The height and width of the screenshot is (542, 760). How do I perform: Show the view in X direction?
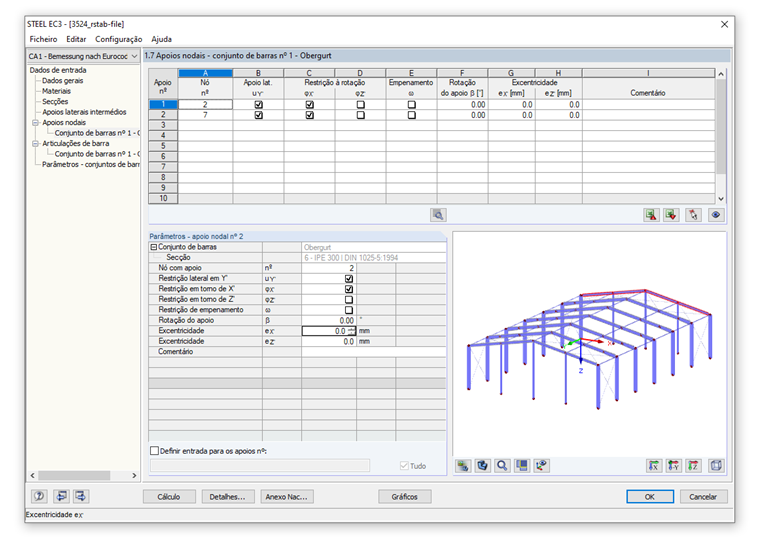click(654, 466)
